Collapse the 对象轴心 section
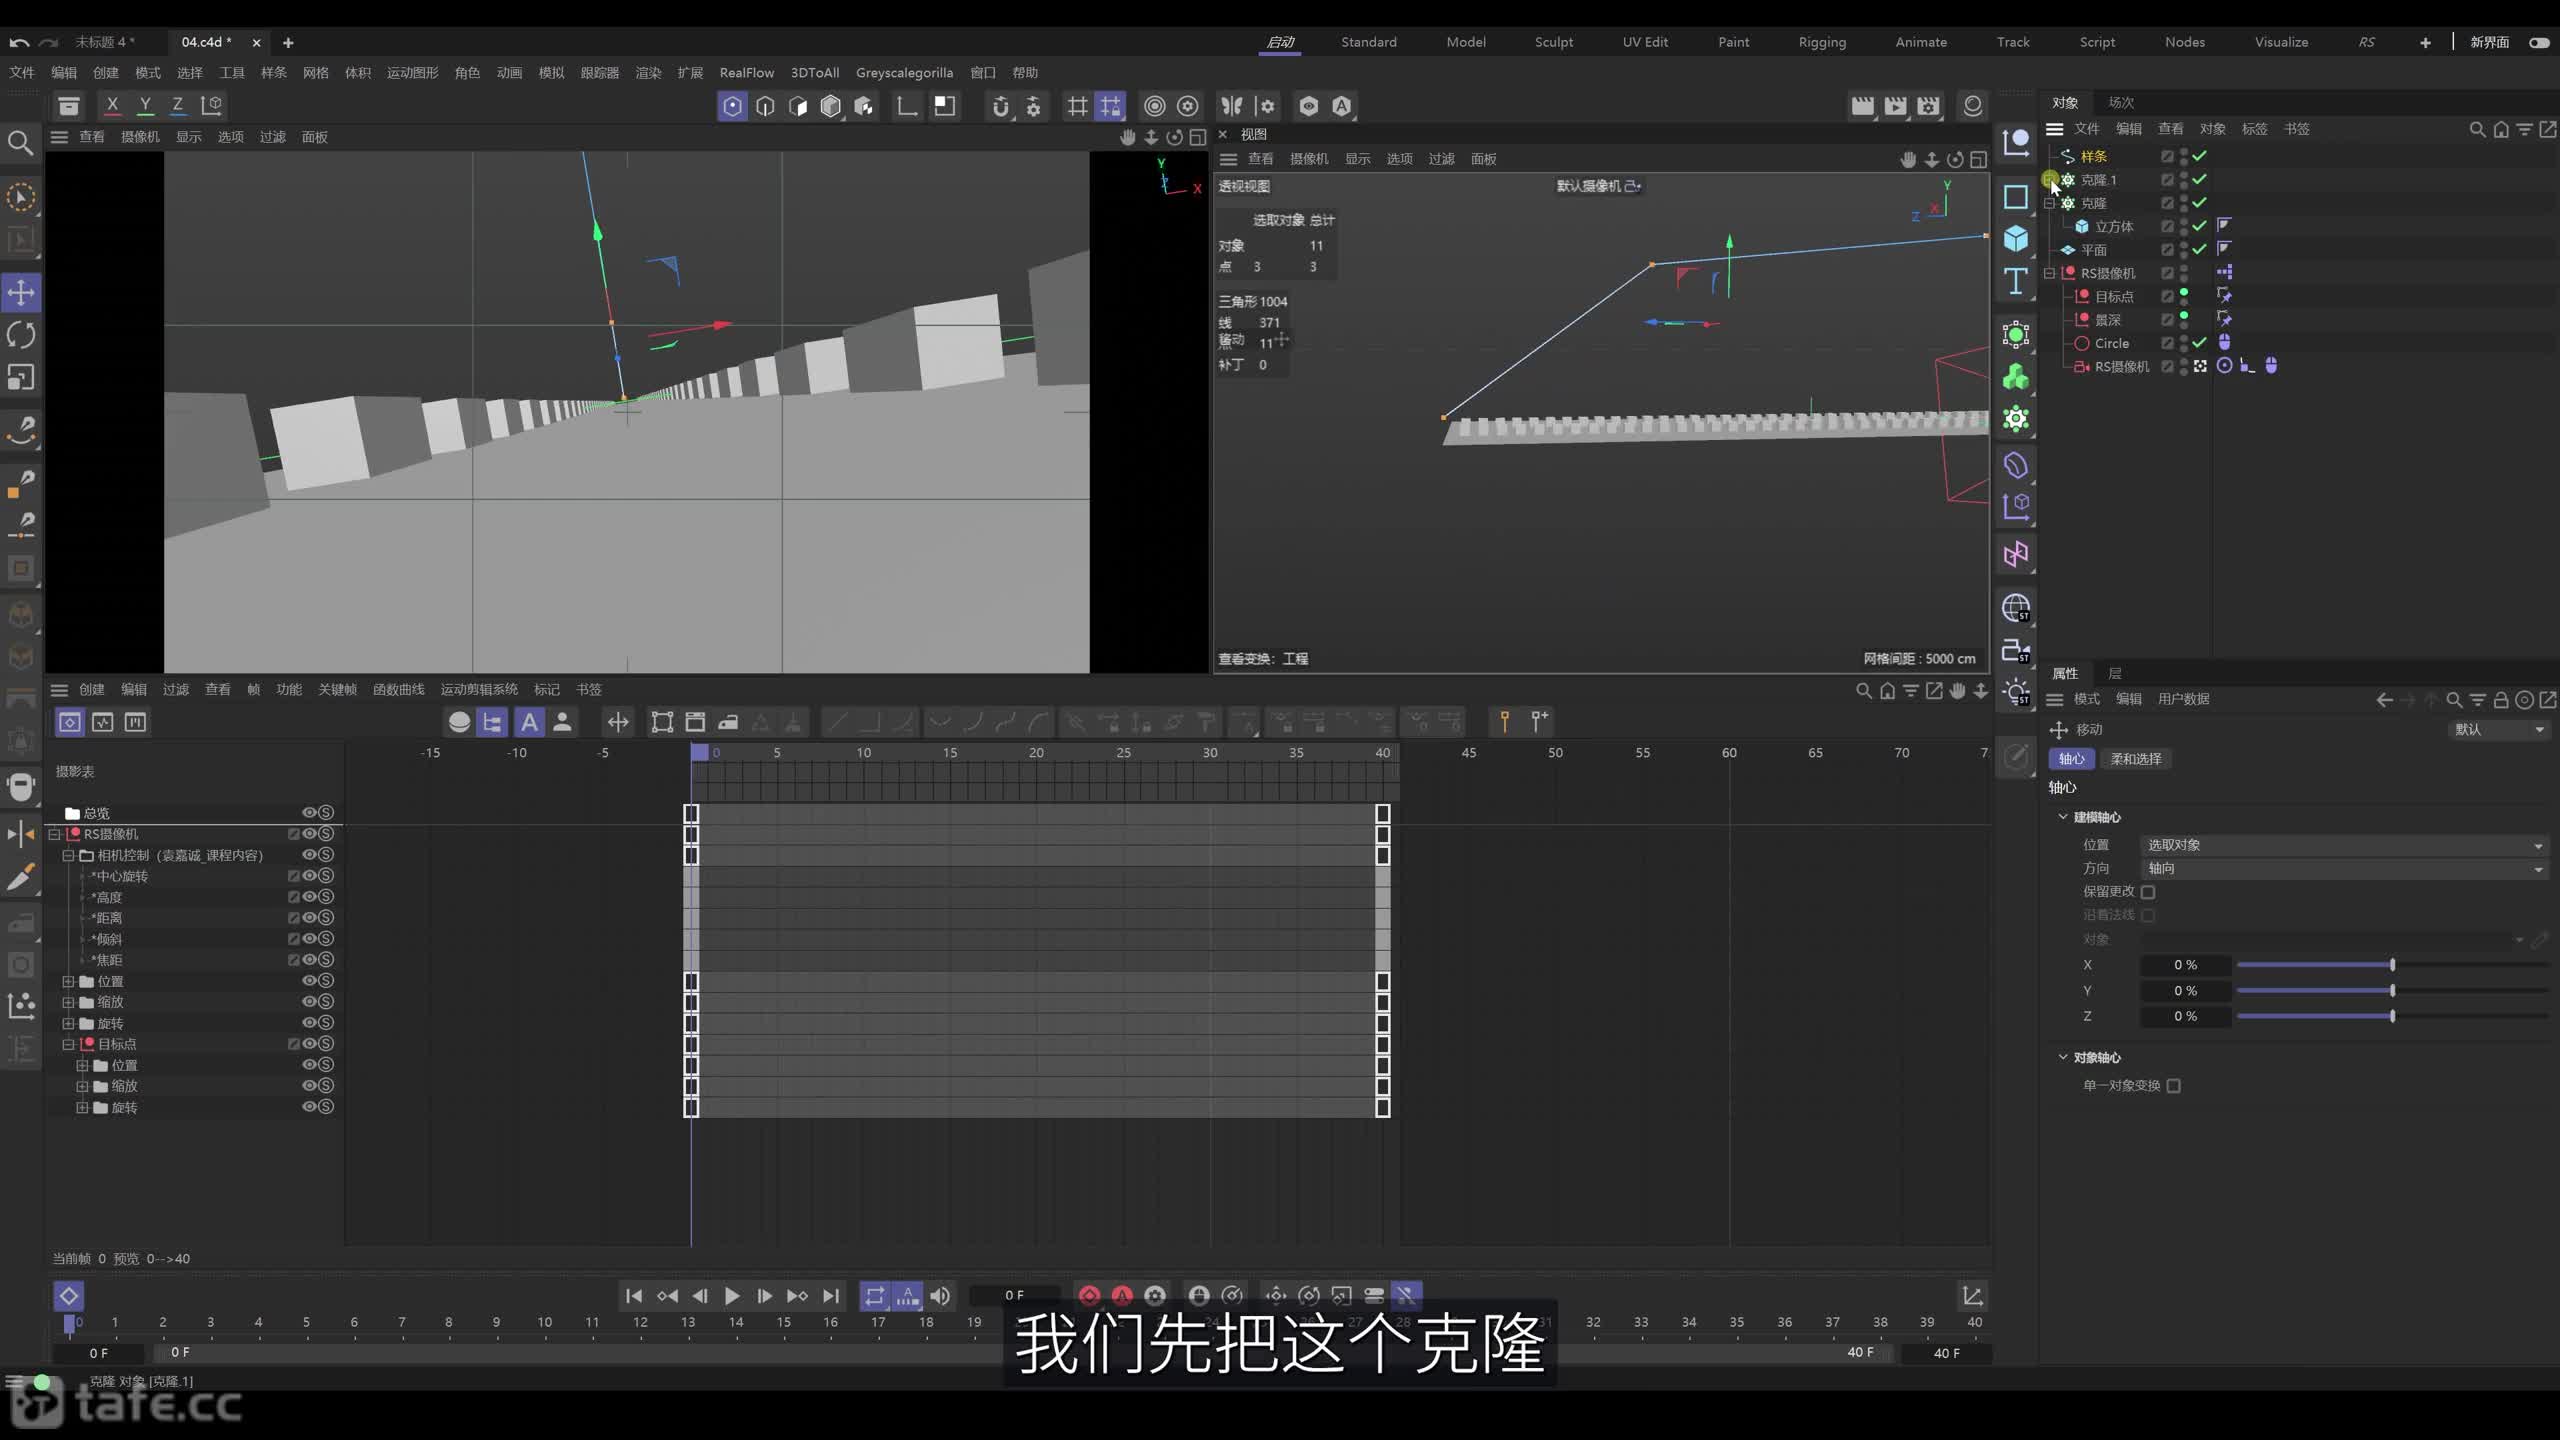Screen dimensions: 2560x1440 point(2063,1057)
